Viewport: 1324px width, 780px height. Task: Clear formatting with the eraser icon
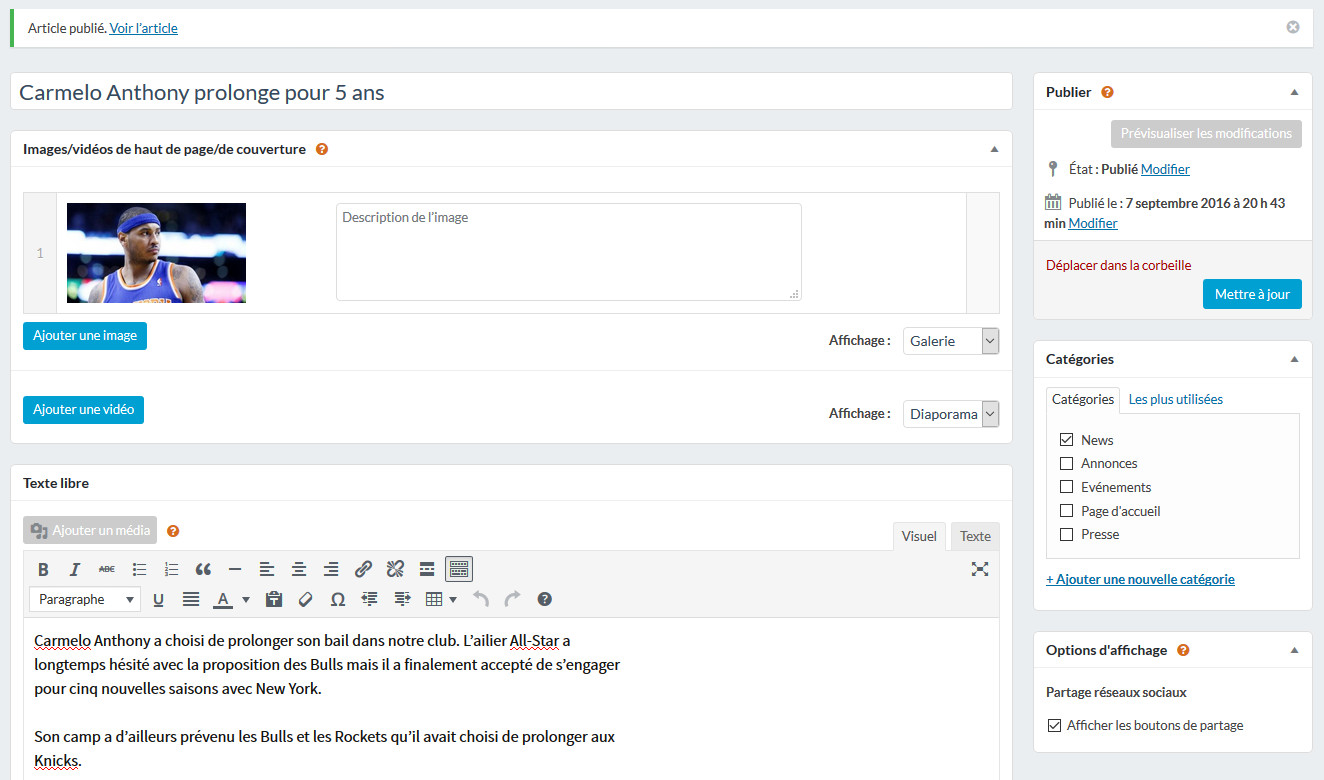(x=306, y=599)
